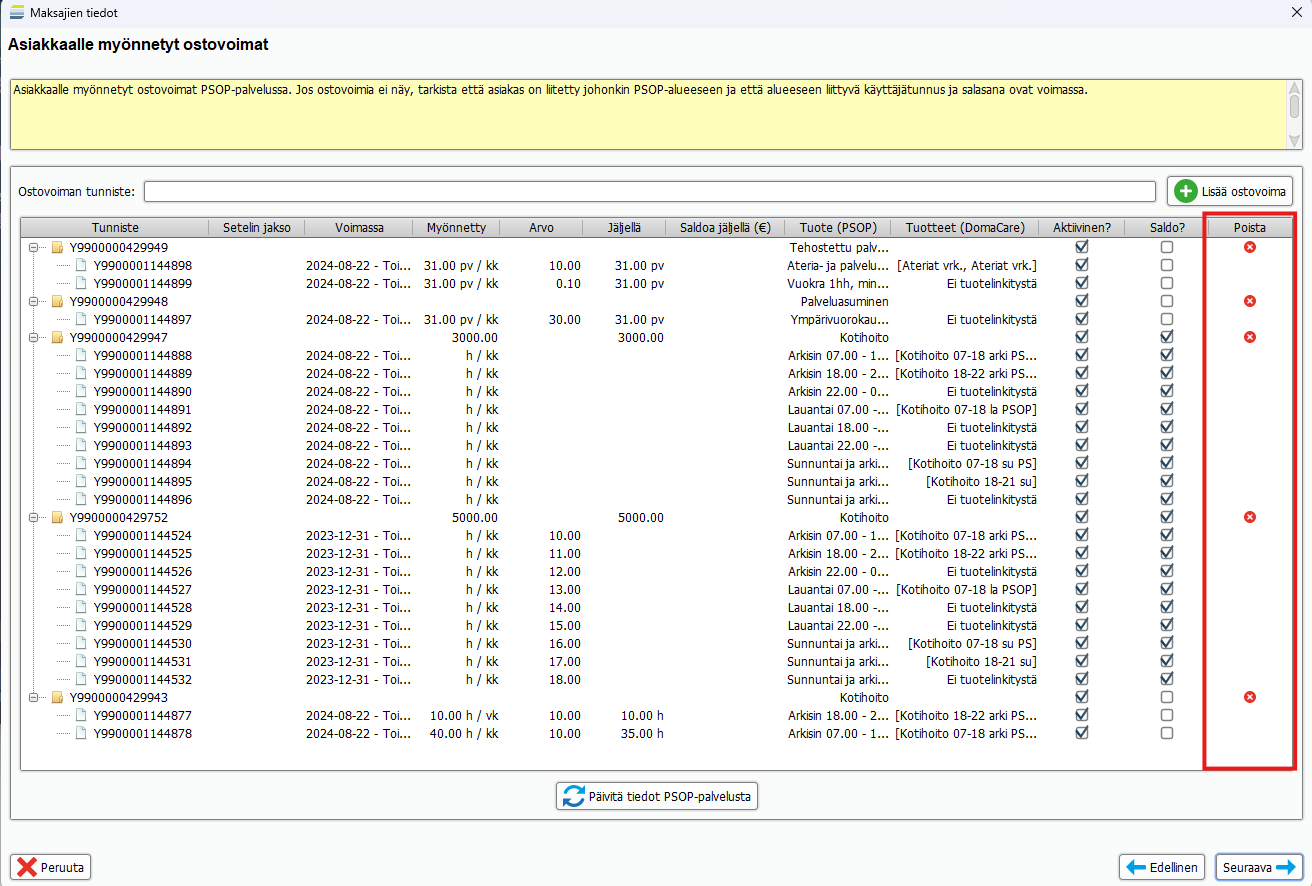Click the description box scroll-down arrow
The image size is (1312, 886).
coord(1293,140)
